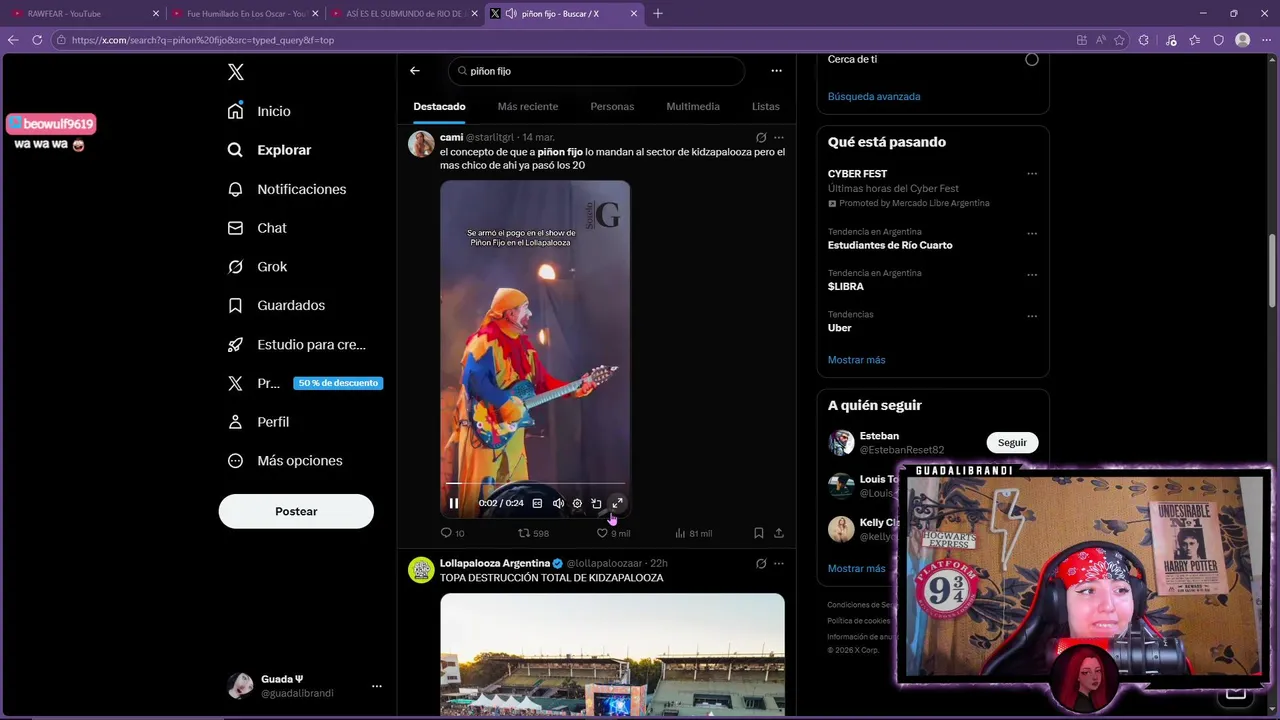
Task: Click Grok icon on Lollapalooza post
Action: click(761, 564)
